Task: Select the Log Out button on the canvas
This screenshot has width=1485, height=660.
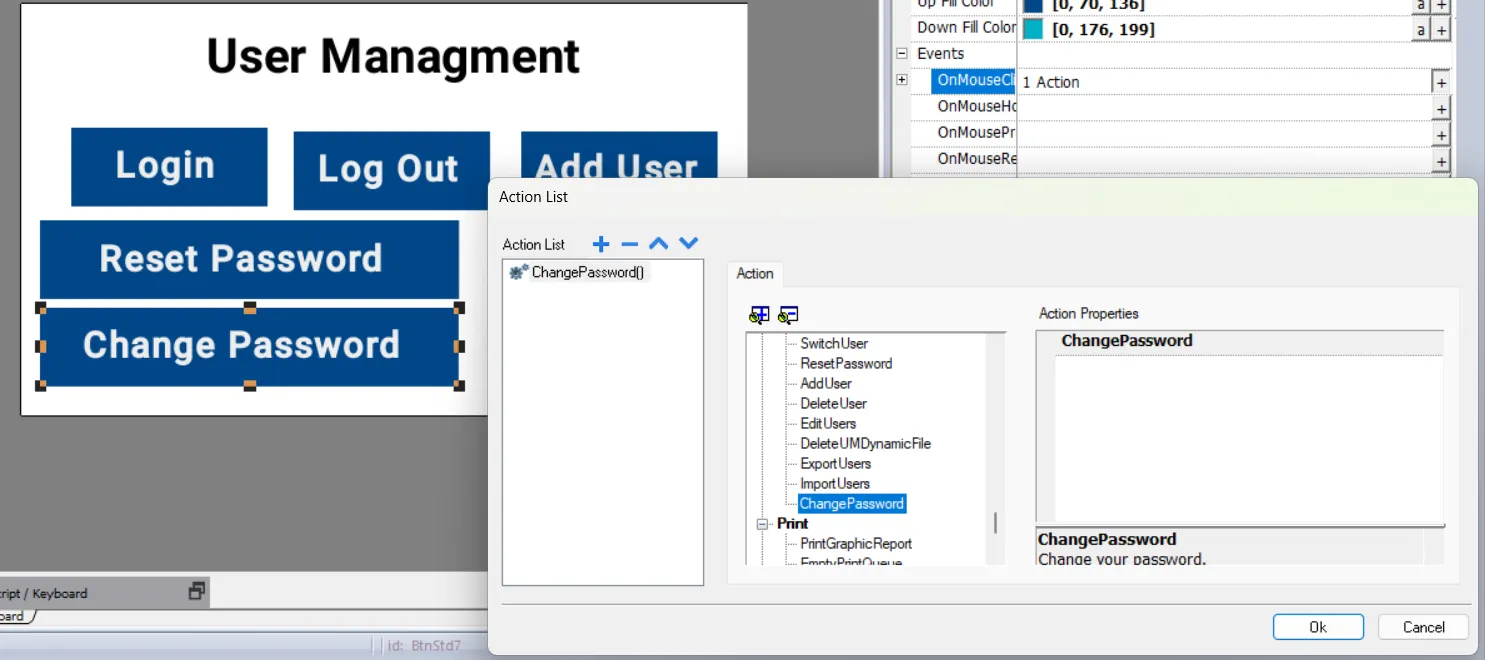Action: [391, 170]
